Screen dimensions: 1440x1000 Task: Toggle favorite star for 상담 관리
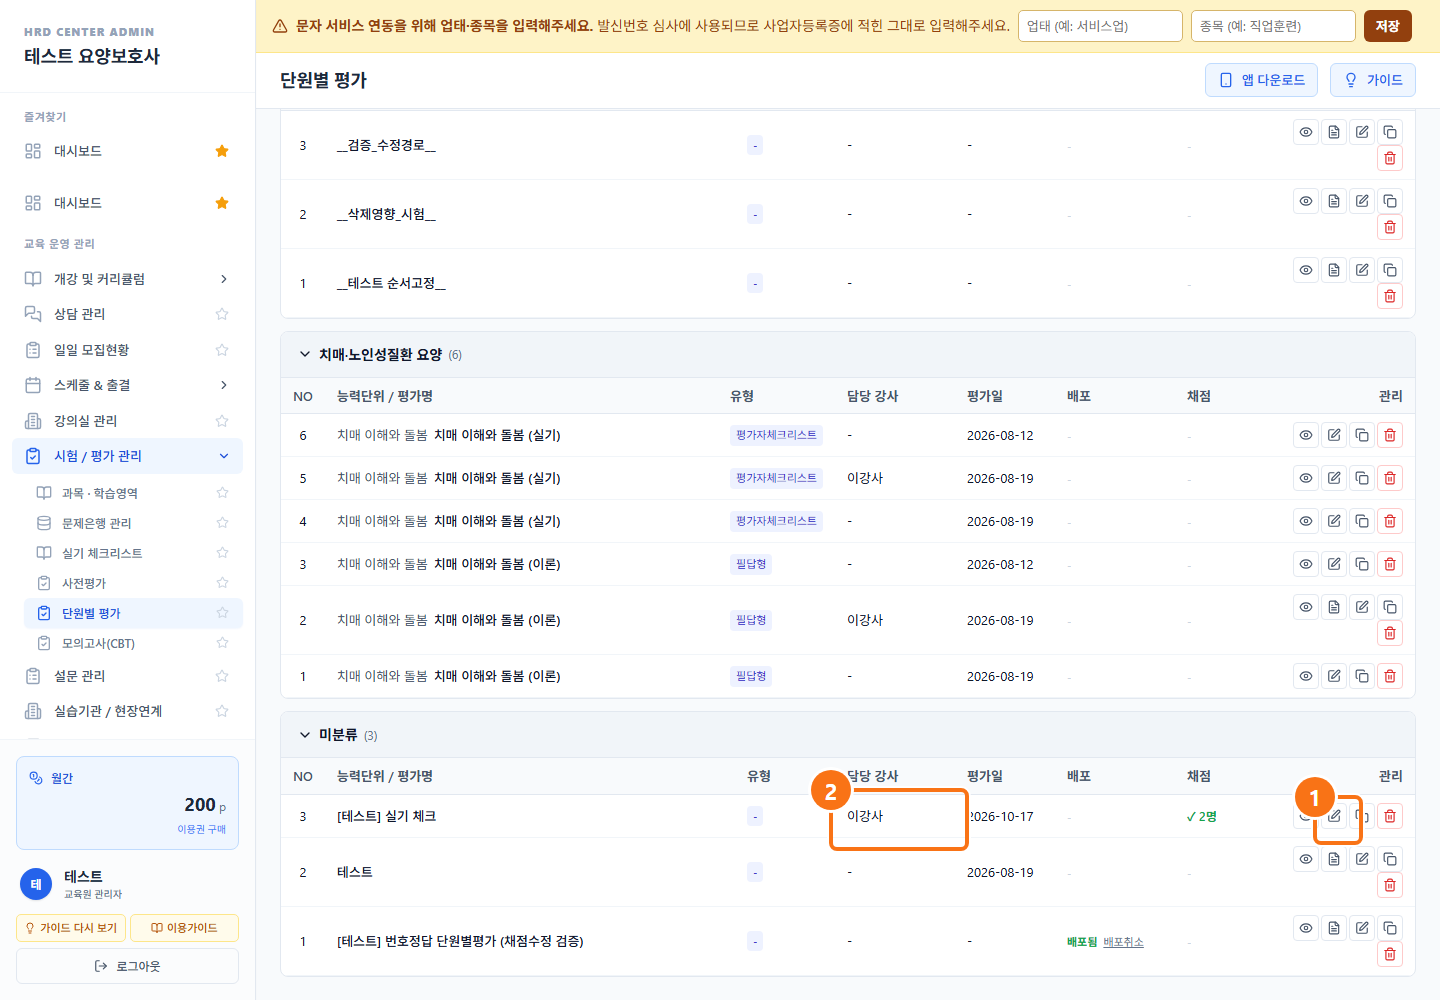[222, 314]
